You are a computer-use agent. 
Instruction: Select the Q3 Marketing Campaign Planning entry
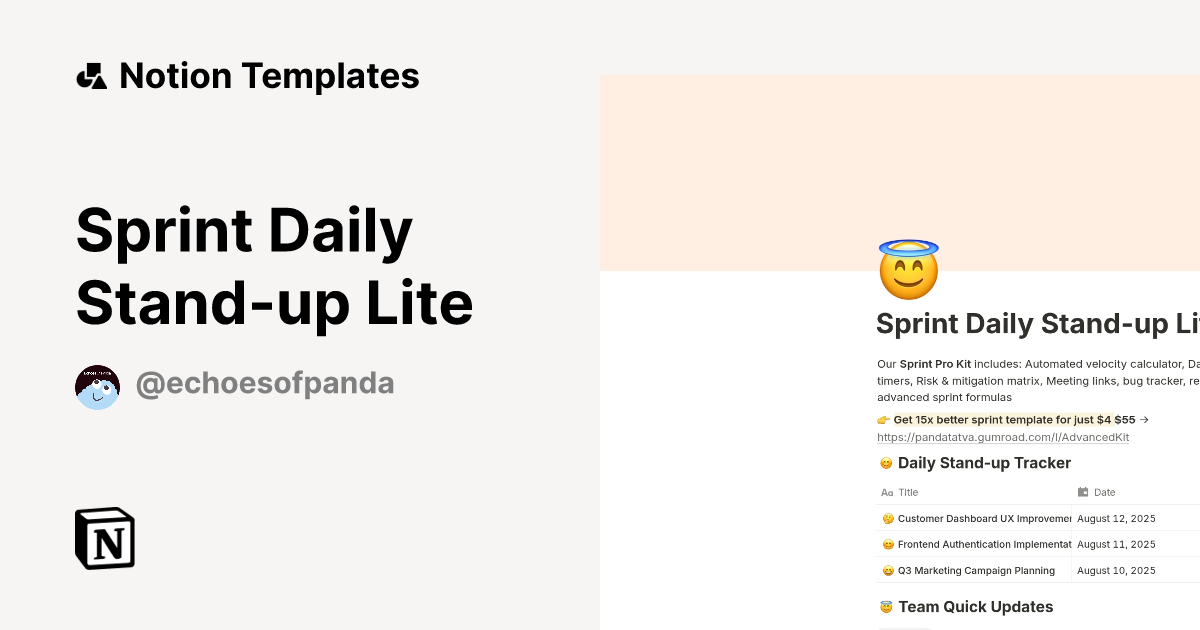coord(977,570)
